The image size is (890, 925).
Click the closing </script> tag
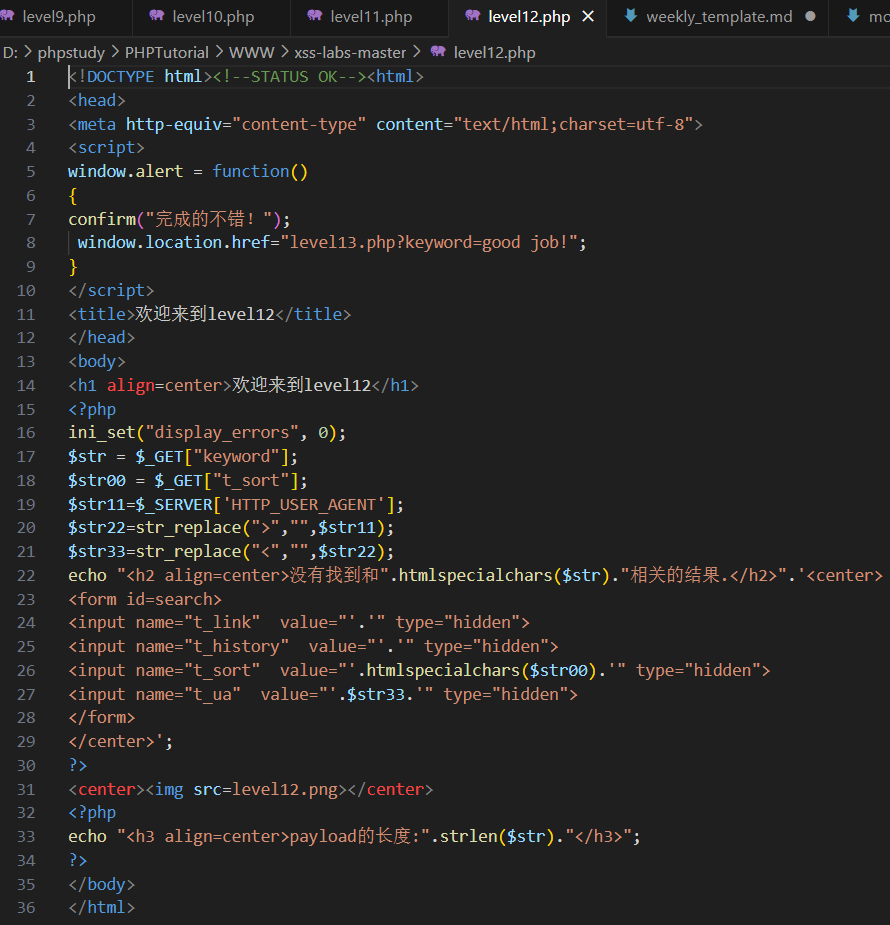(x=111, y=290)
